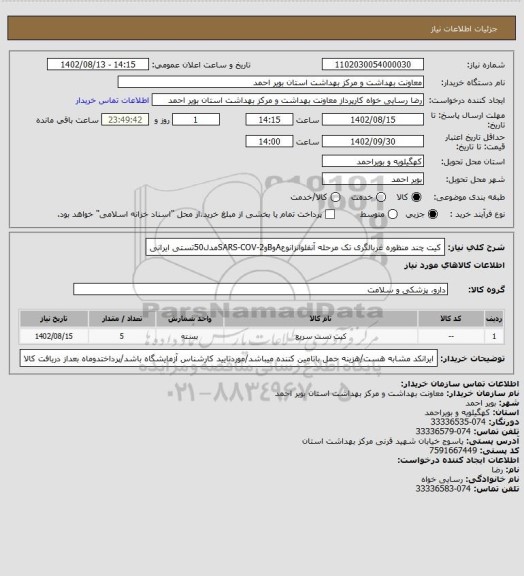Click the family name value رسایی خواه
This screenshot has width=524, height=576.
click(442, 479)
